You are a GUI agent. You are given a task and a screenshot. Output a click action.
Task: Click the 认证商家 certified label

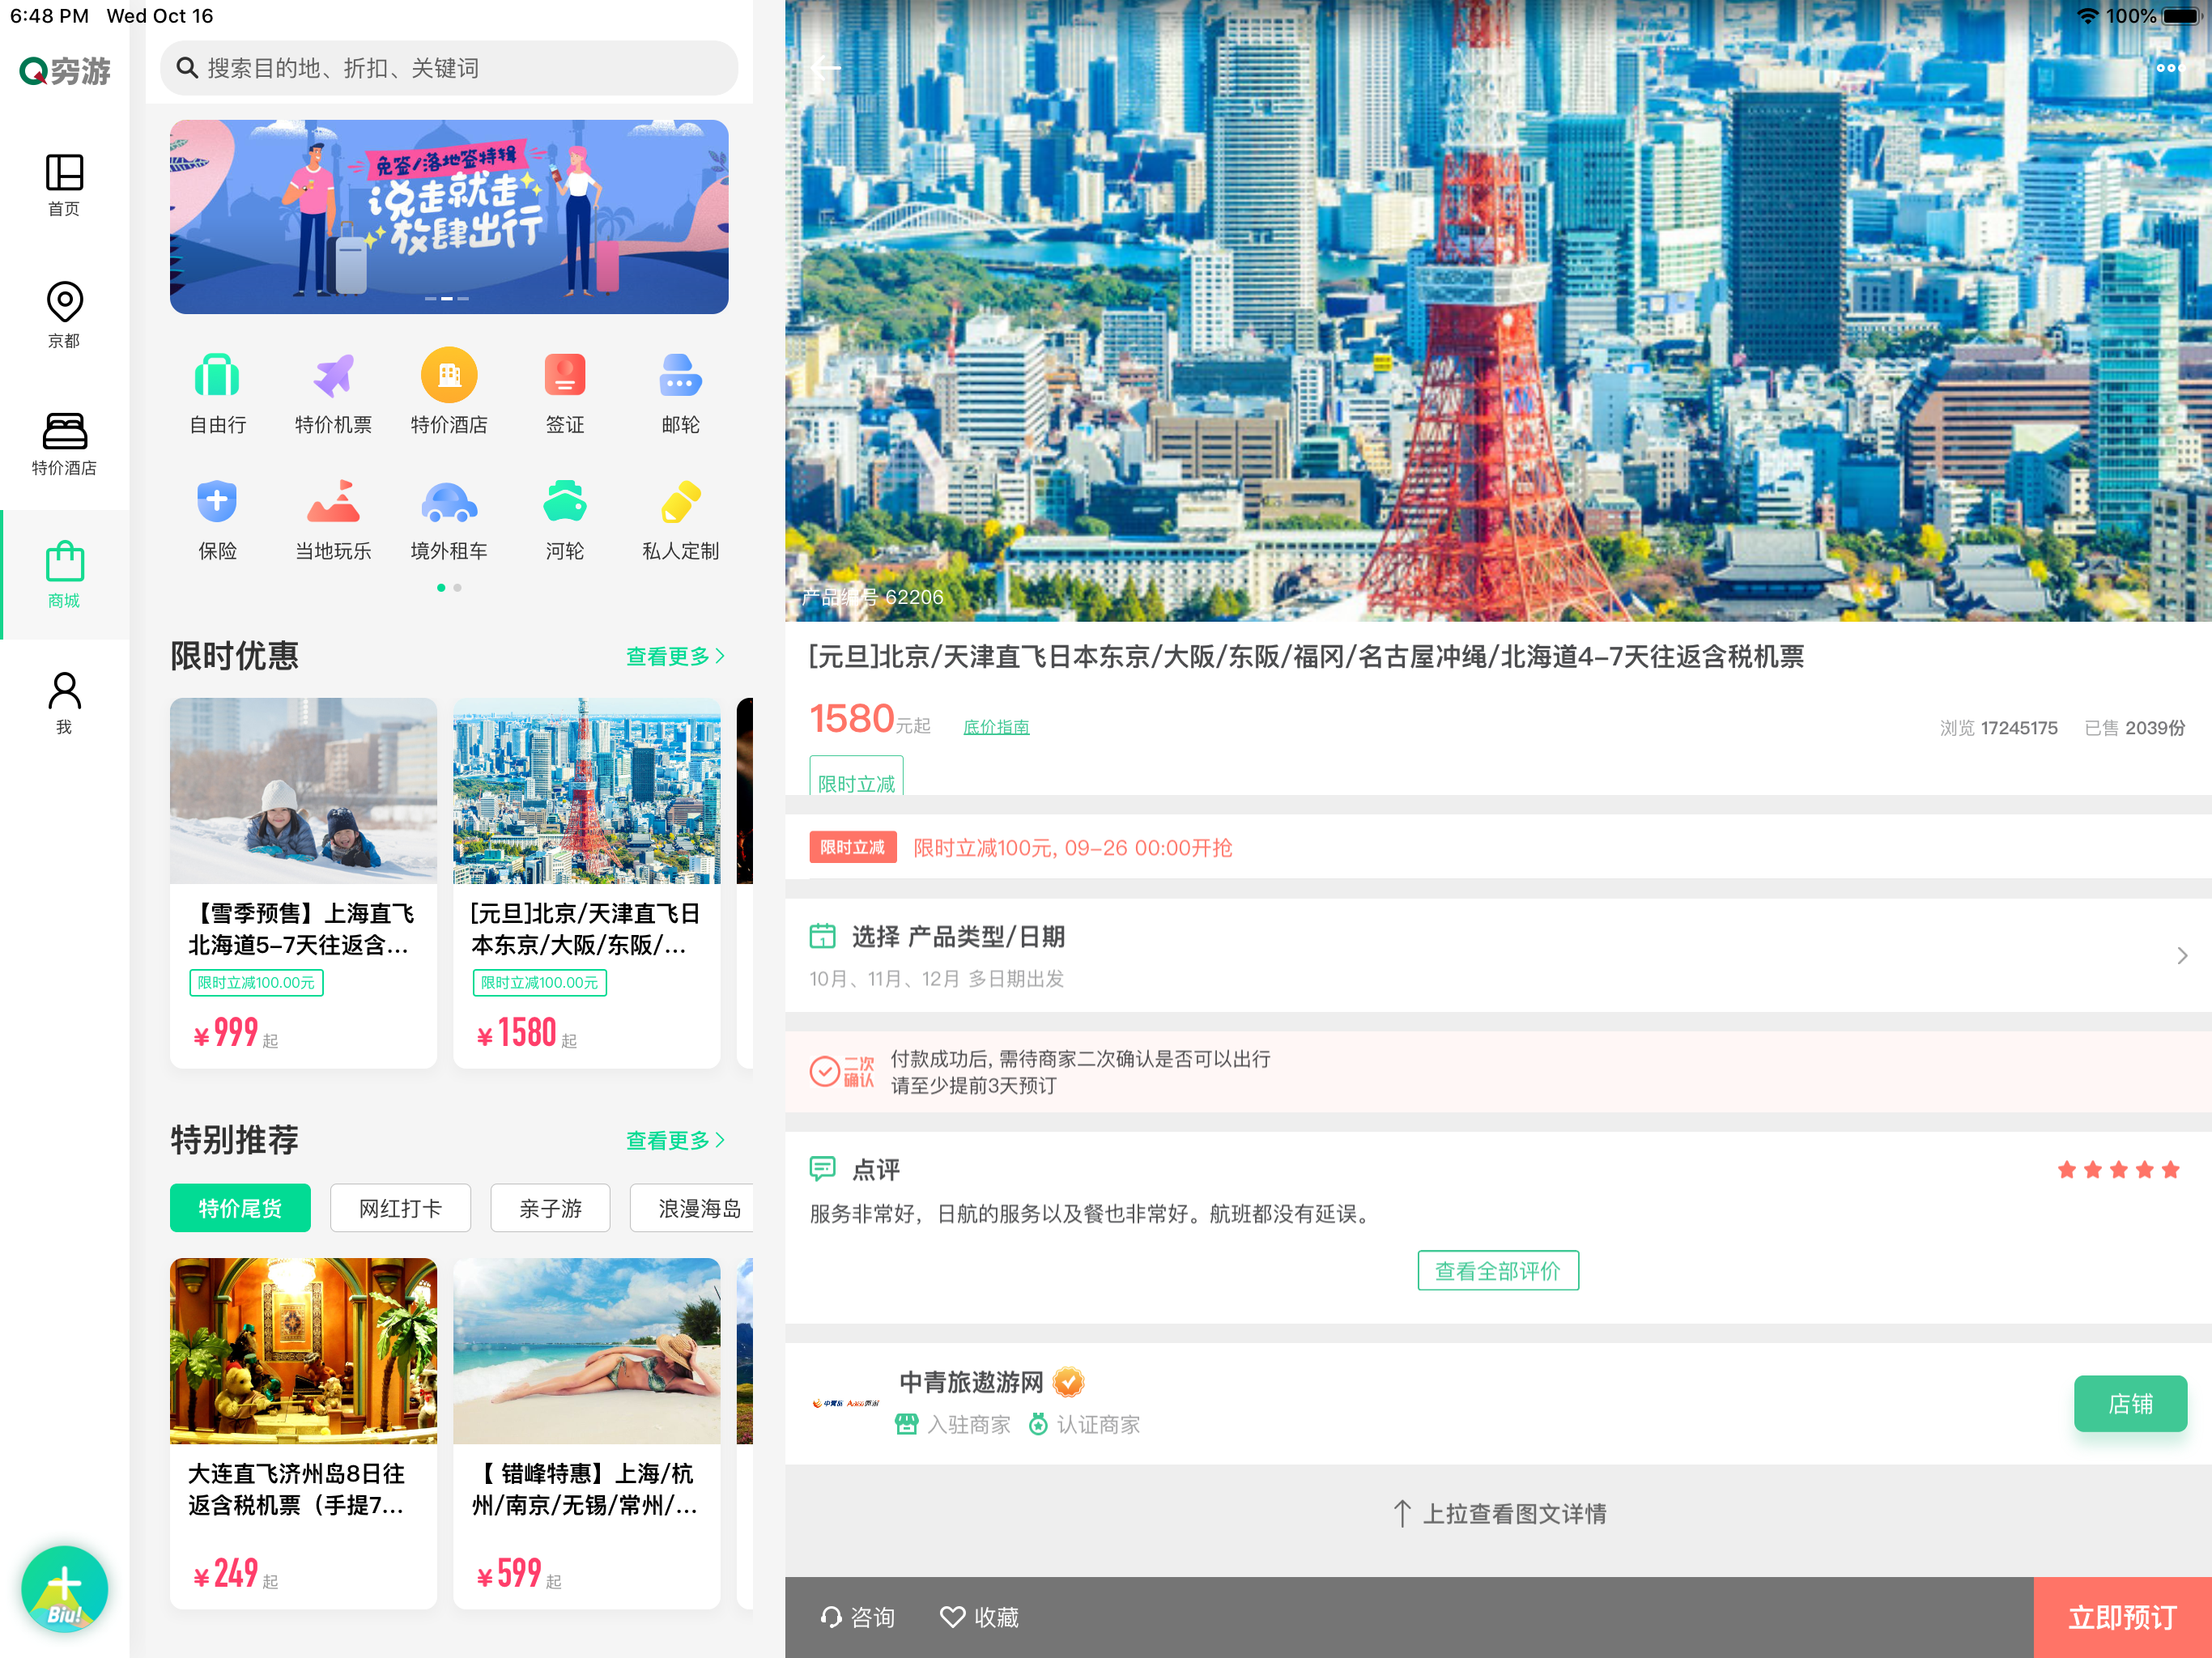pos(1084,1424)
